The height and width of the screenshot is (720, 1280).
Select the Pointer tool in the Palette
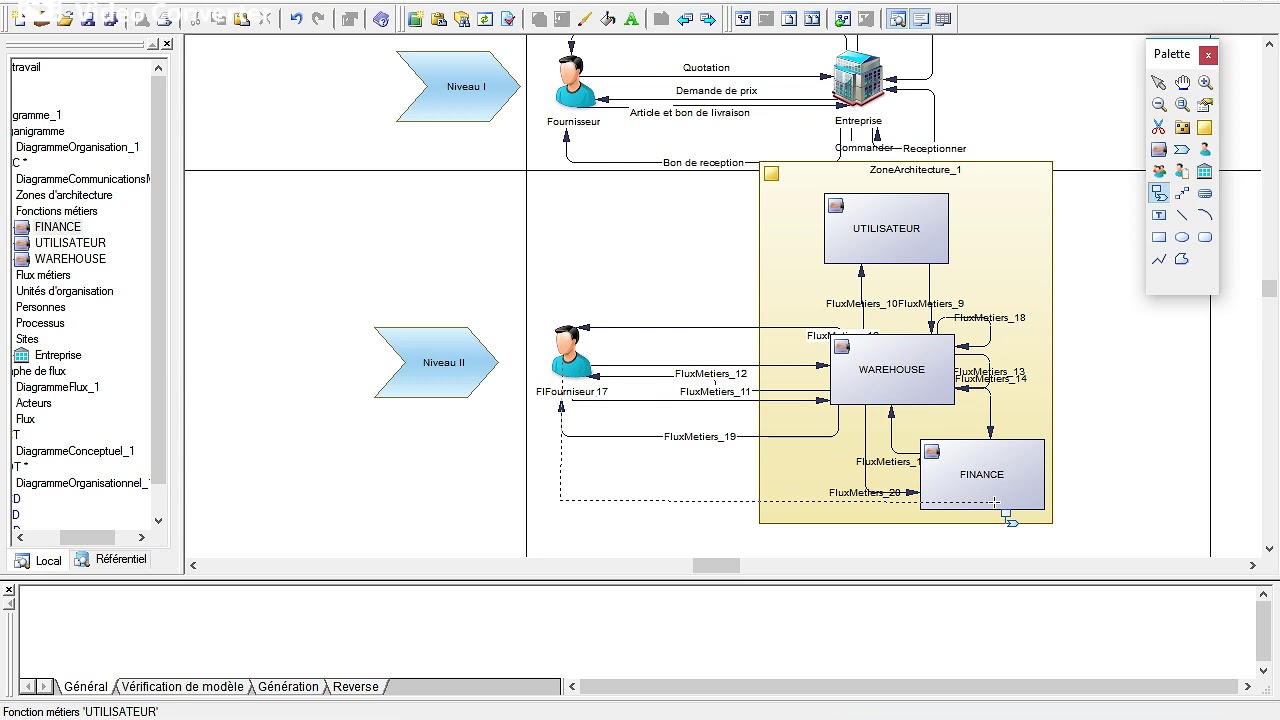click(1158, 83)
